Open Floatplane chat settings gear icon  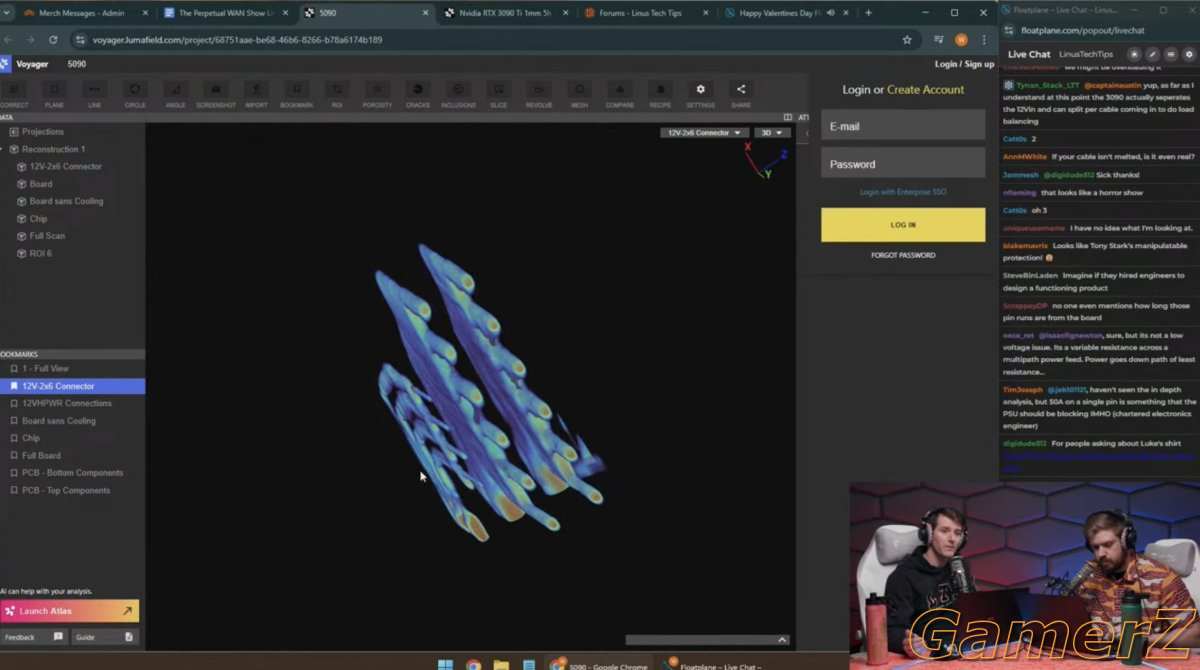pos(1189,54)
